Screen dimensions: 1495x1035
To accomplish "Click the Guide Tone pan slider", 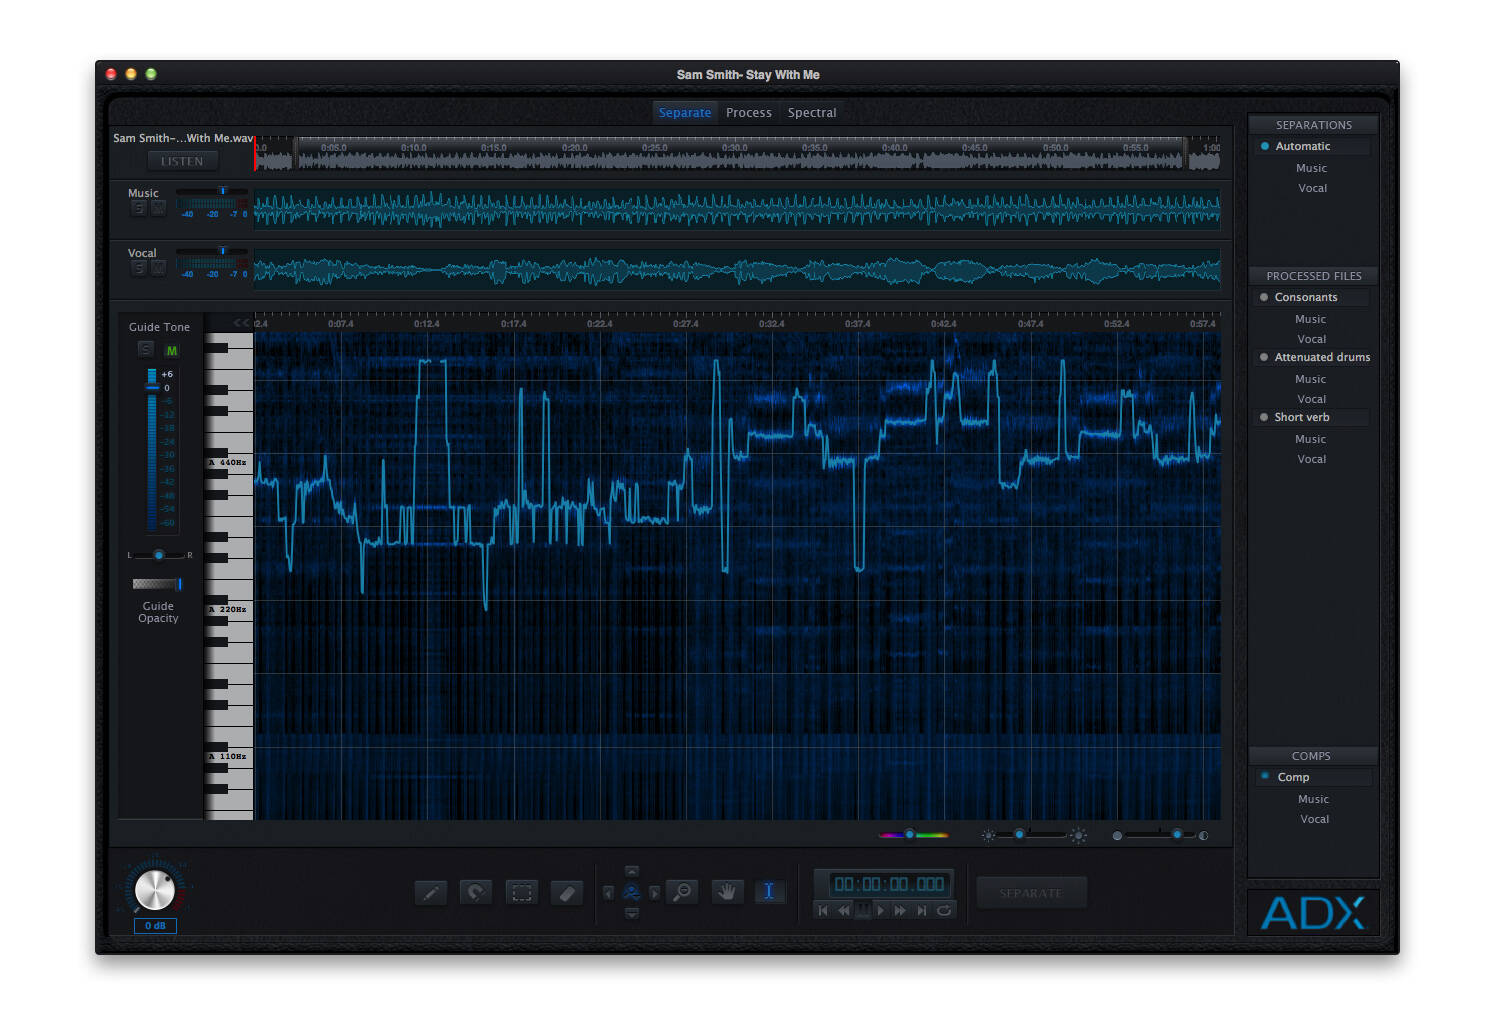I will pyautogui.click(x=159, y=555).
